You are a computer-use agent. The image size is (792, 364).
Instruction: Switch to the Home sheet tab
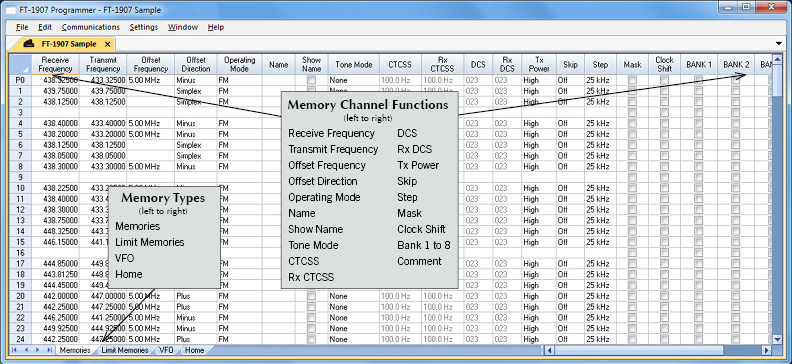[x=194, y=350]
